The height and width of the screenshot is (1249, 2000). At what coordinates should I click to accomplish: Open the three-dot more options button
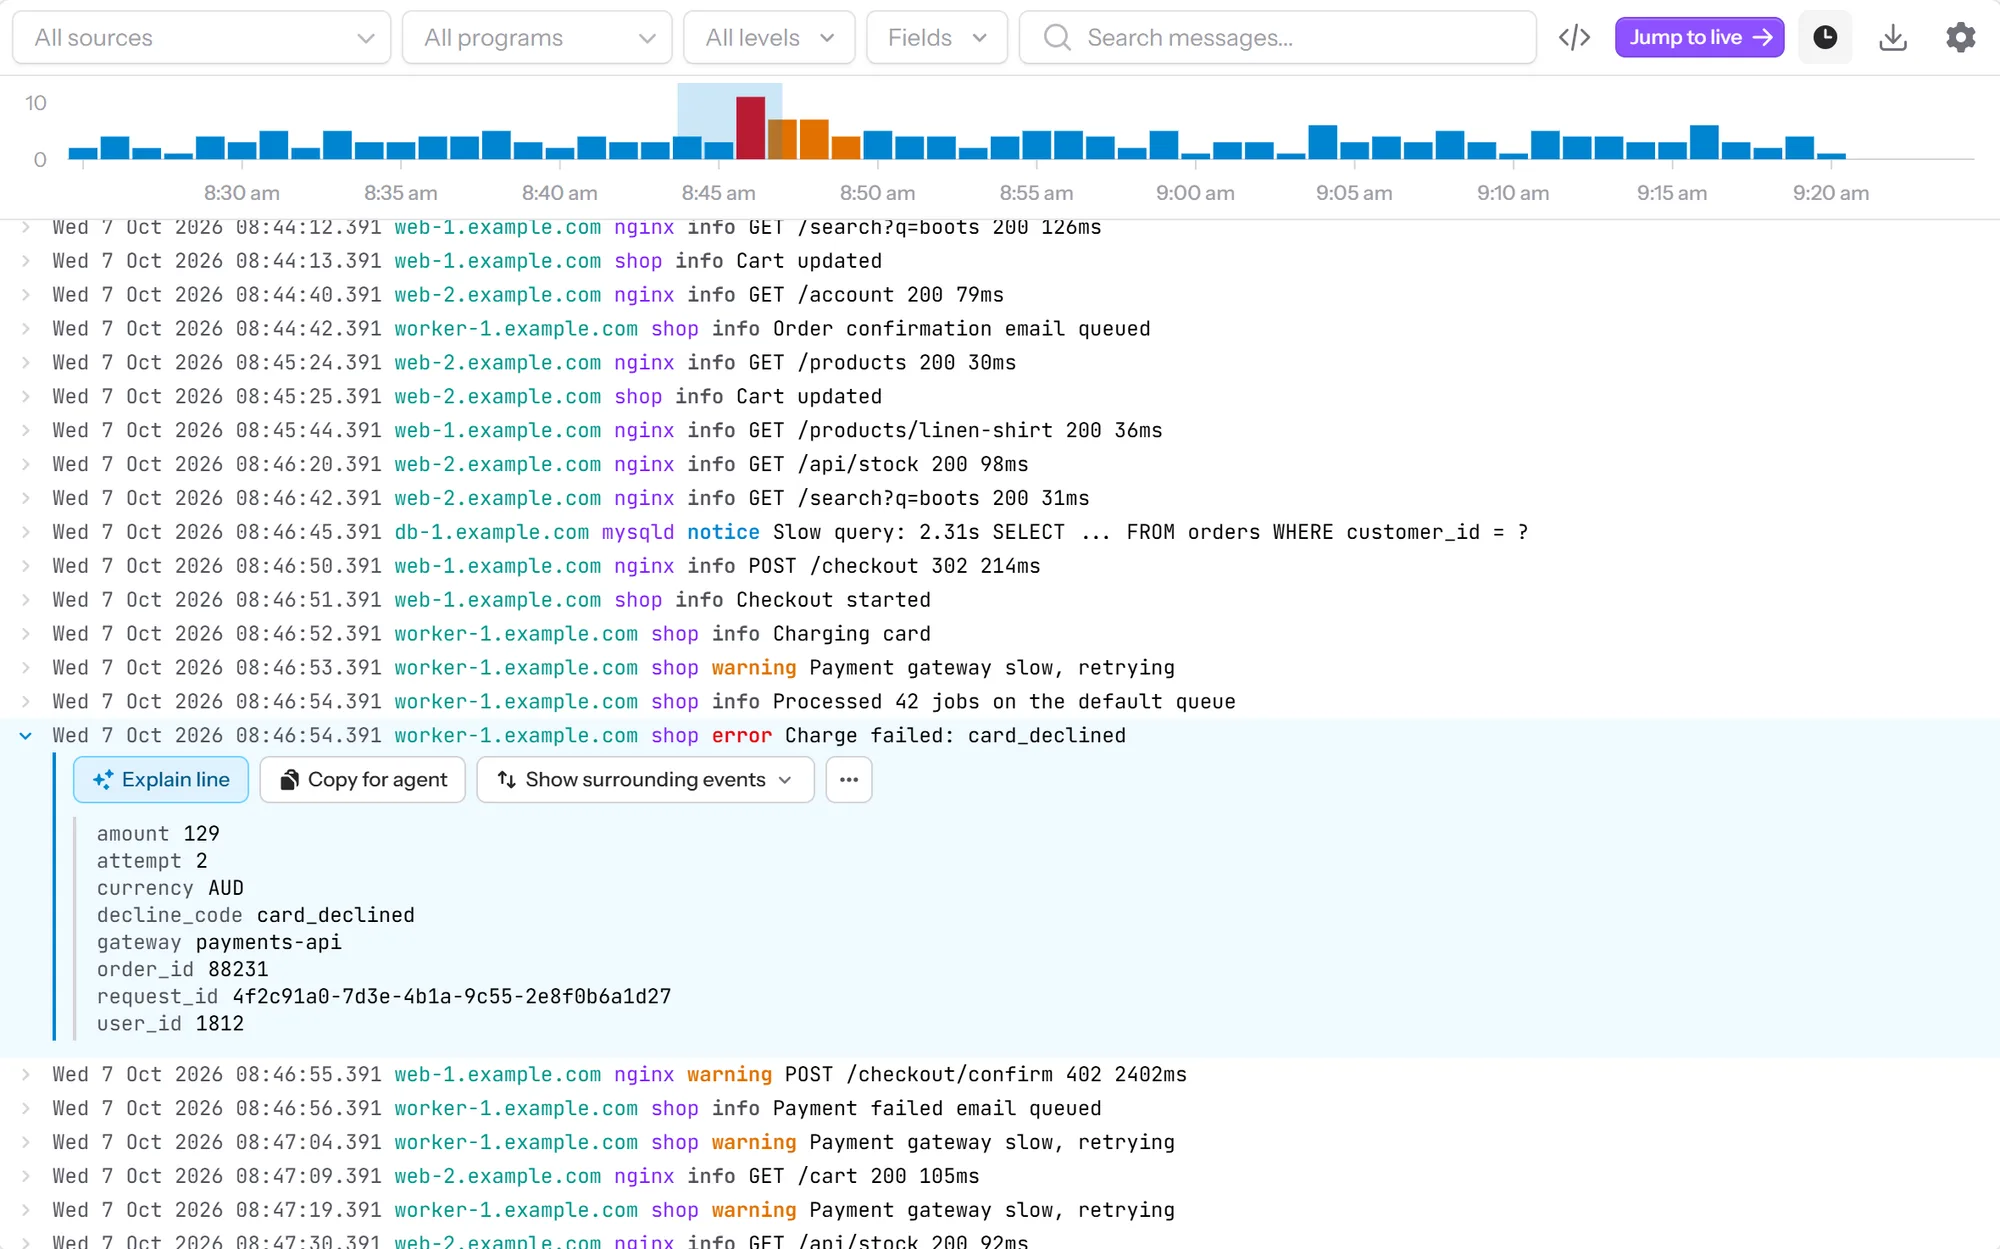(x=849, y=780)
